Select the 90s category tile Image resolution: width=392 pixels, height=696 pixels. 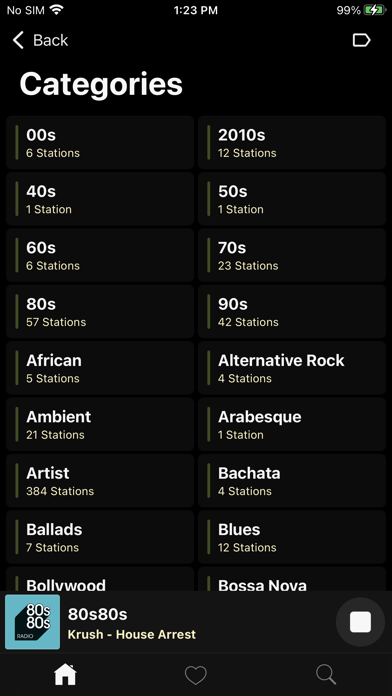tap(292, 312)
